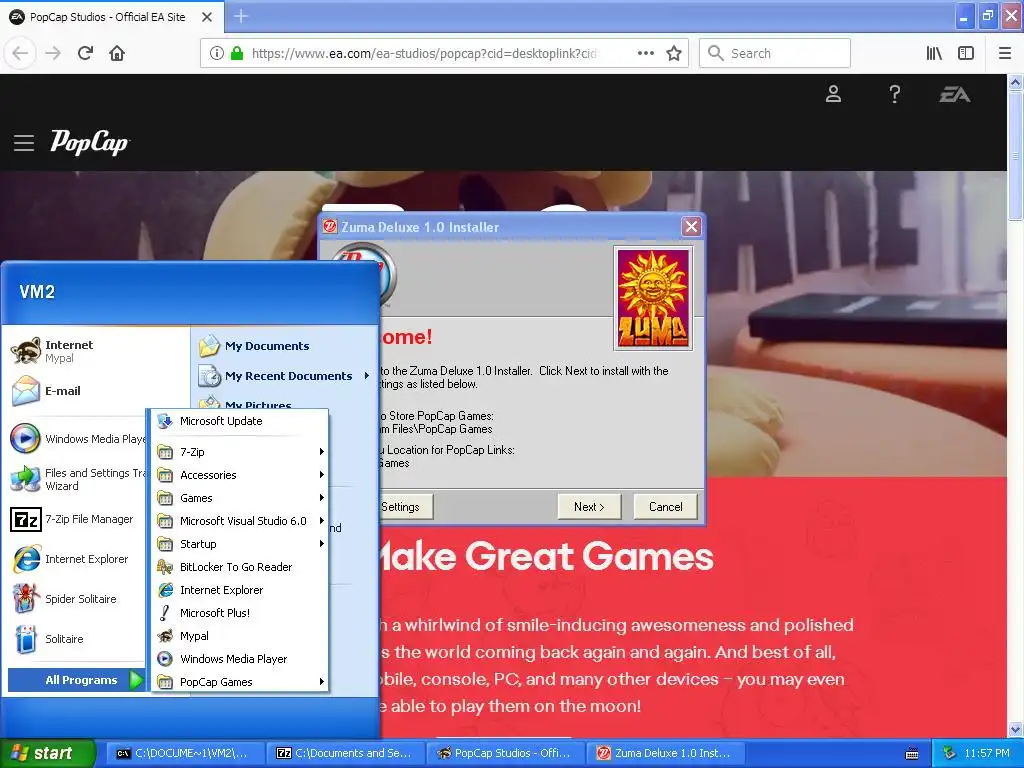1024x768 pixels.
Task: Open Files and Settings Transfer Wizard
Action: click(x=77, y=479)
